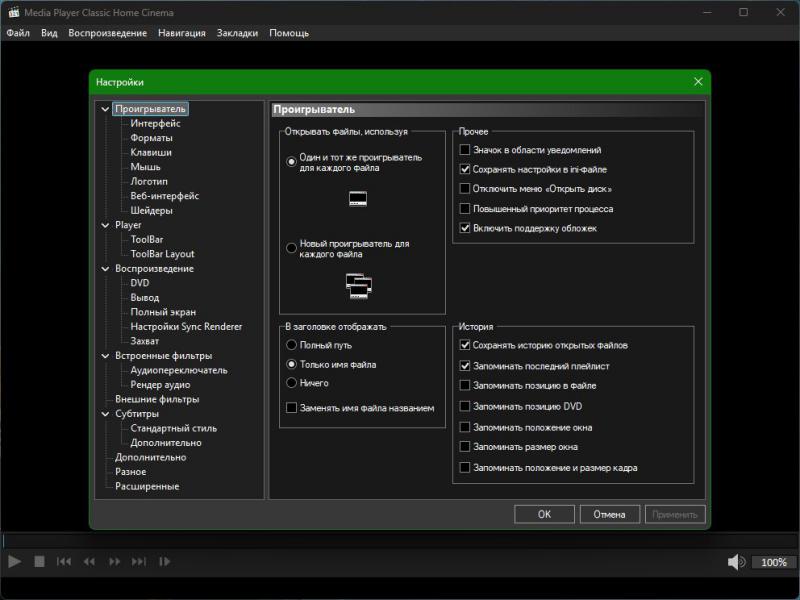Screen dimensions: 800x600
Task: Click the Play button in playback bar
Action: 14,562
